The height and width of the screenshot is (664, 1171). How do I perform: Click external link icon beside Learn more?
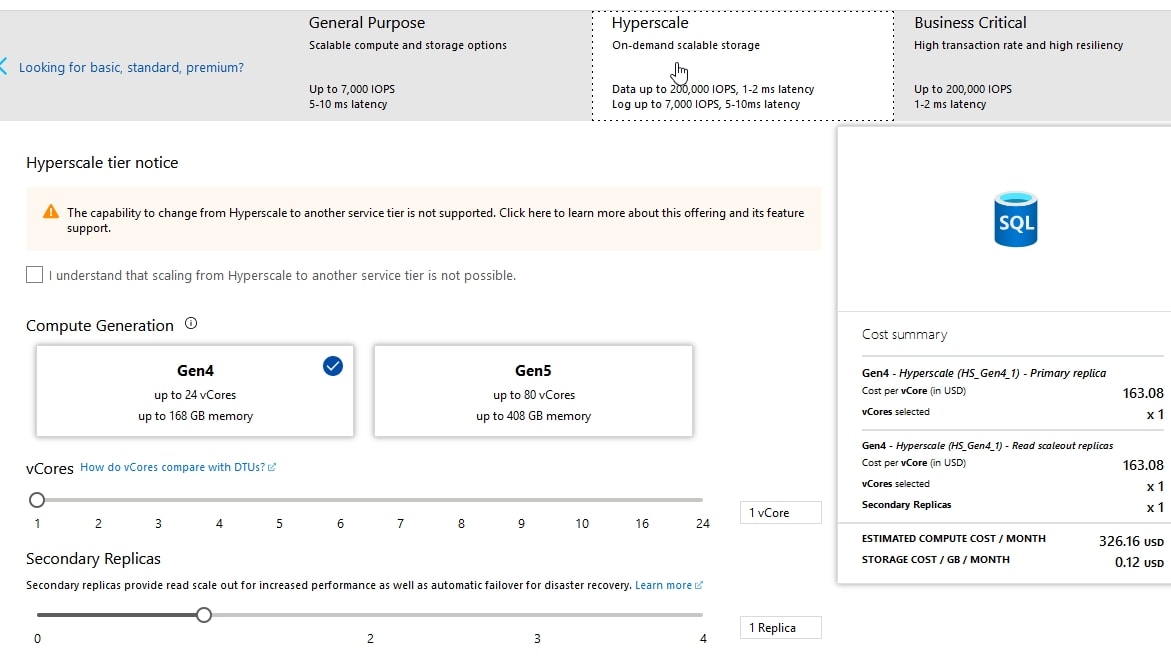tap(699, 586)
